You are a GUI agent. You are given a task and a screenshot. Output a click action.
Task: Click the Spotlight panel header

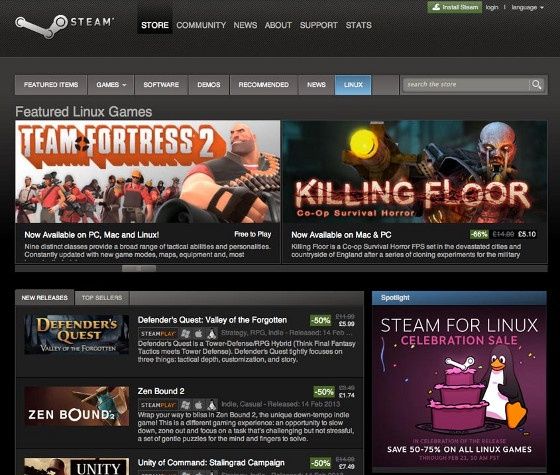pyautogui.click(x=459, y=298)
